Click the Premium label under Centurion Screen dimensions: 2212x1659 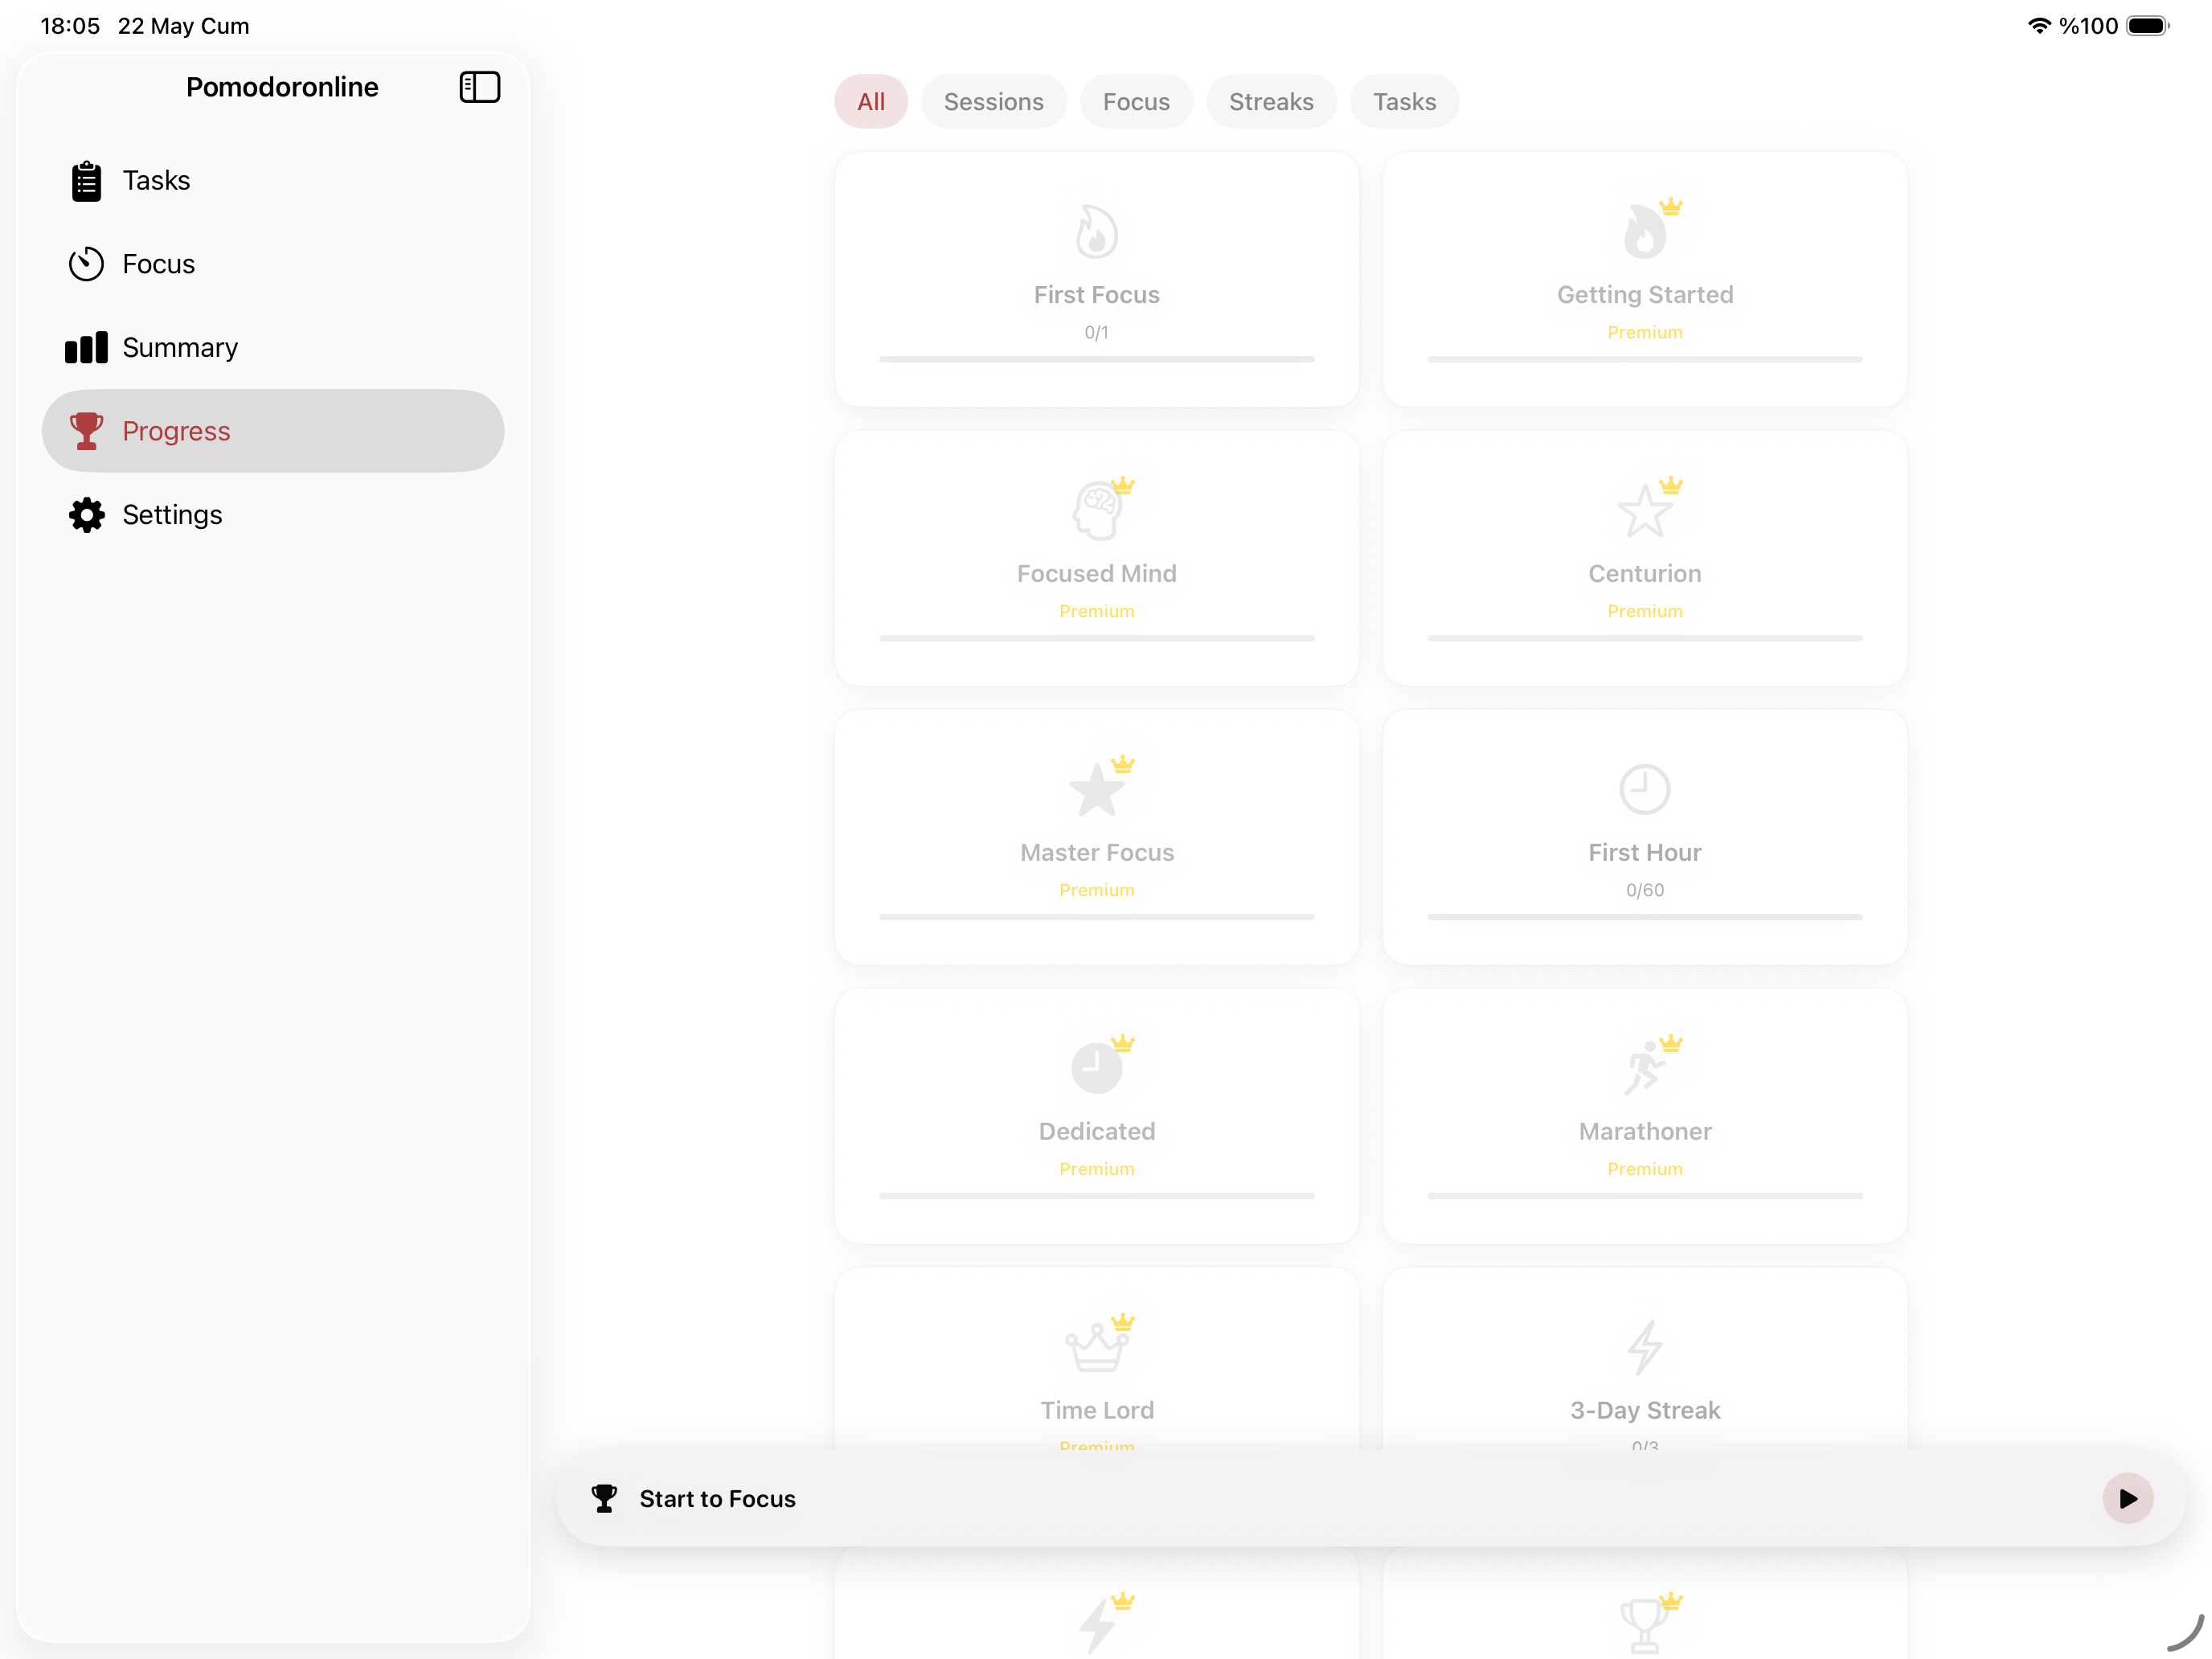click(1644, 611)
